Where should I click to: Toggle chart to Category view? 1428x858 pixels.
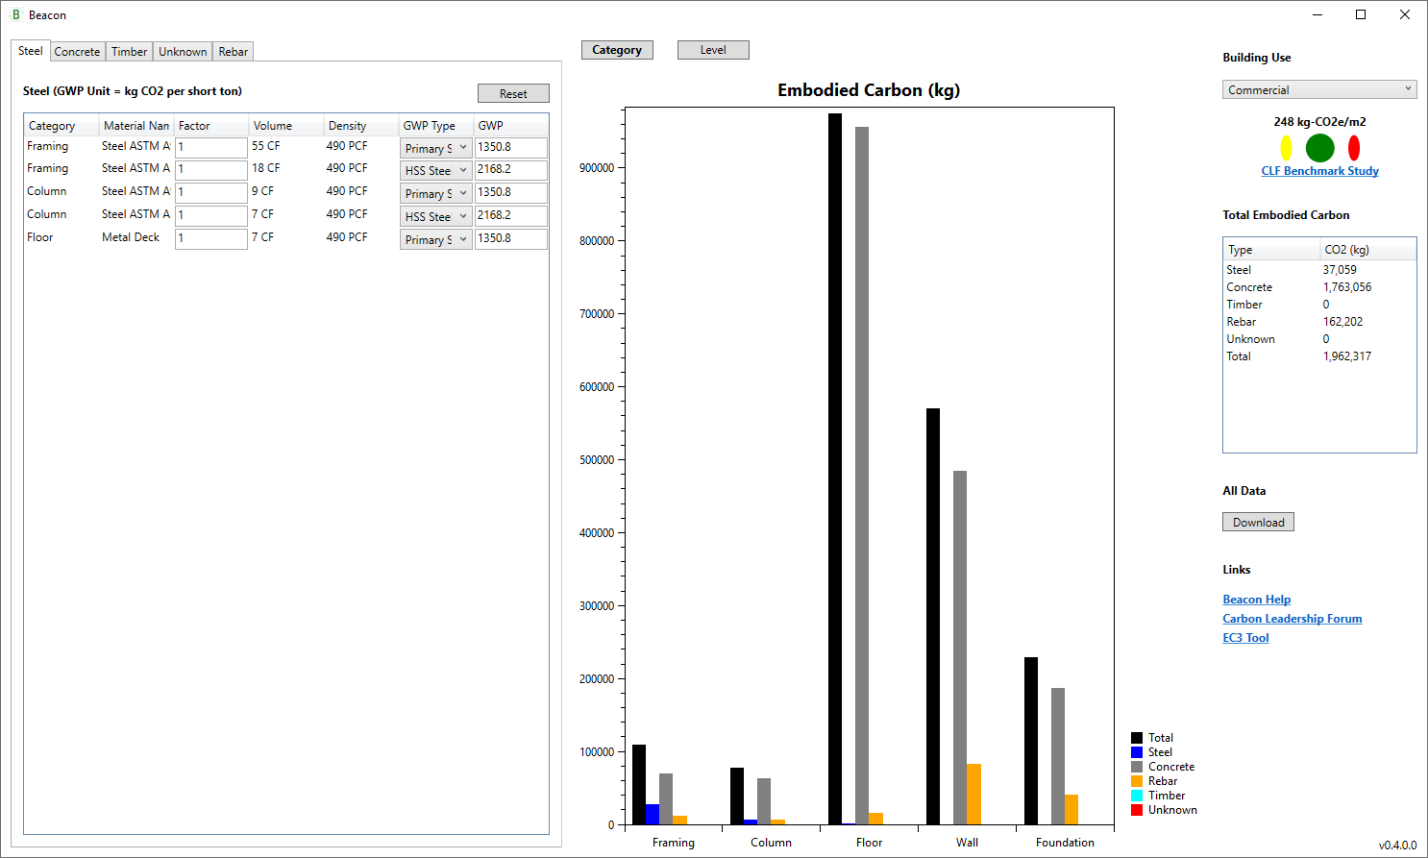[x=617, y=50]
